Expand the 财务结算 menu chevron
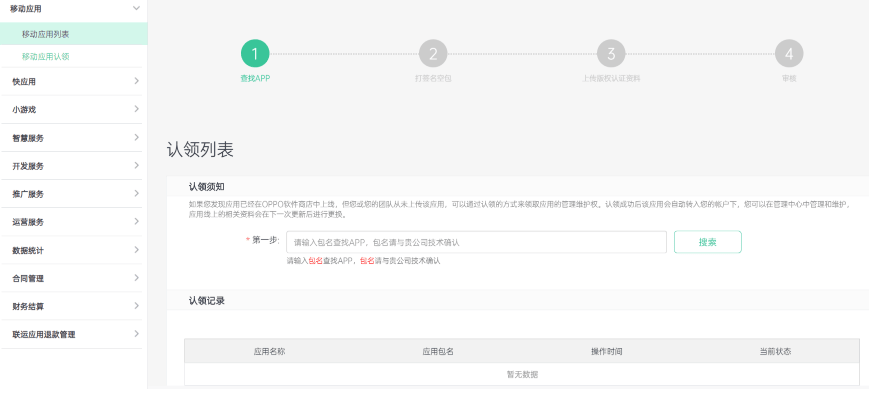This screenshot has height=395, width=869. click(x=136, y=306)
